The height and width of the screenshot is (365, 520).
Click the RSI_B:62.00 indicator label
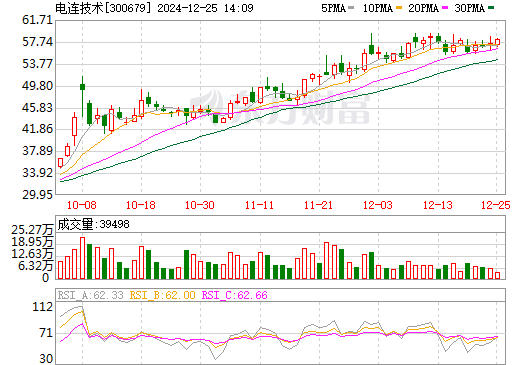click(162, 295)
